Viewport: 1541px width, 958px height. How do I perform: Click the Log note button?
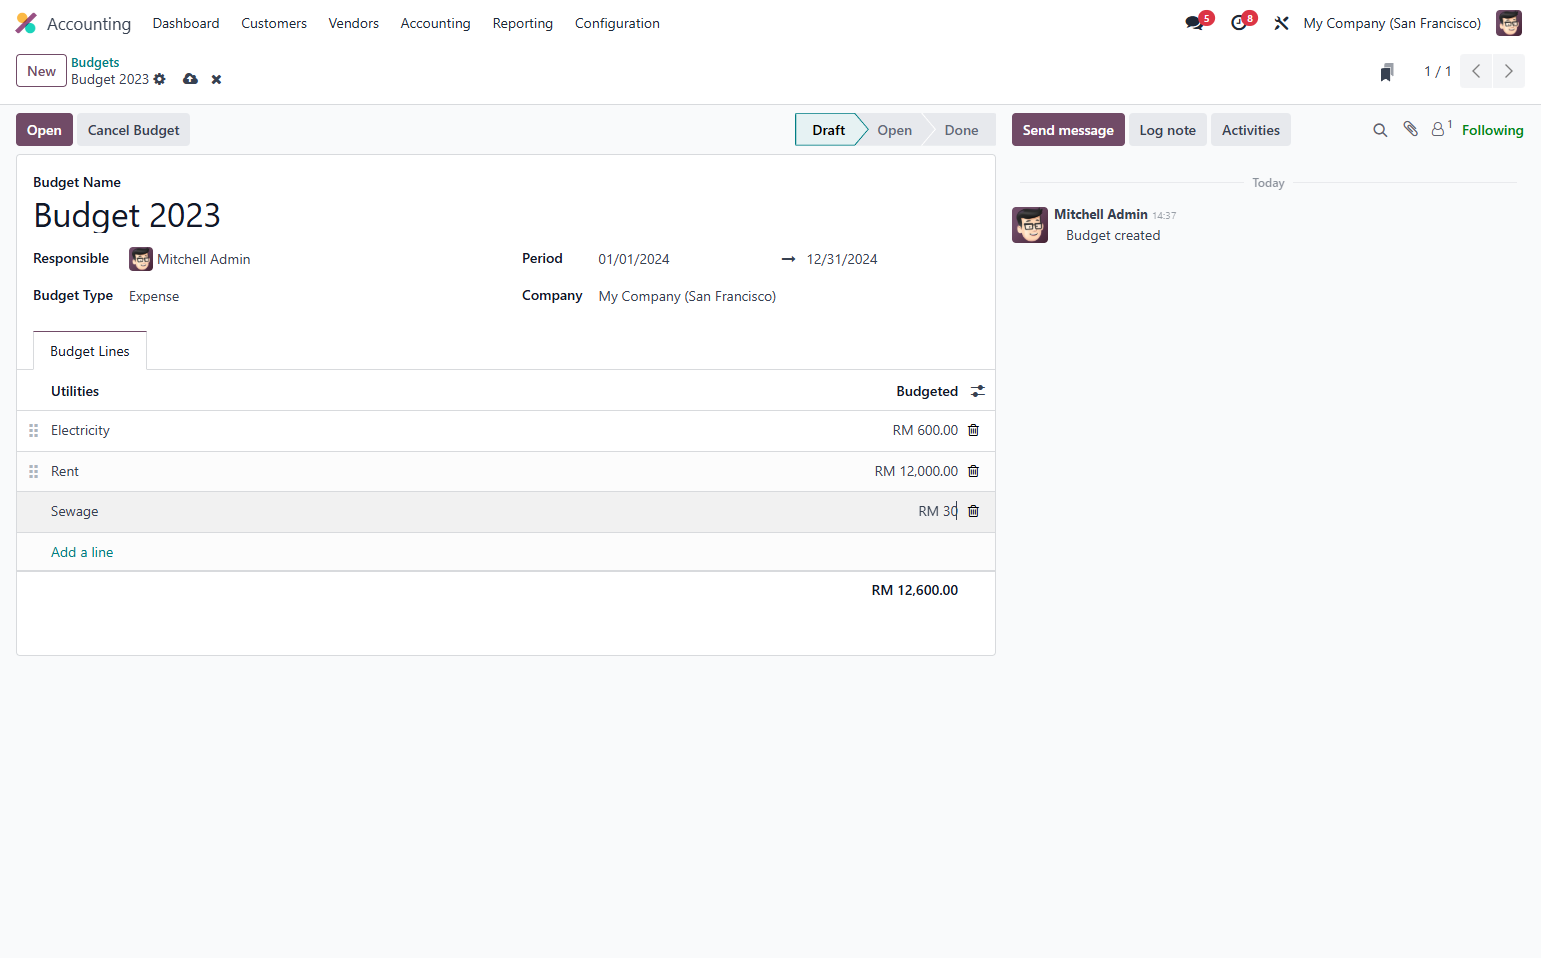tap(1168, 130)
